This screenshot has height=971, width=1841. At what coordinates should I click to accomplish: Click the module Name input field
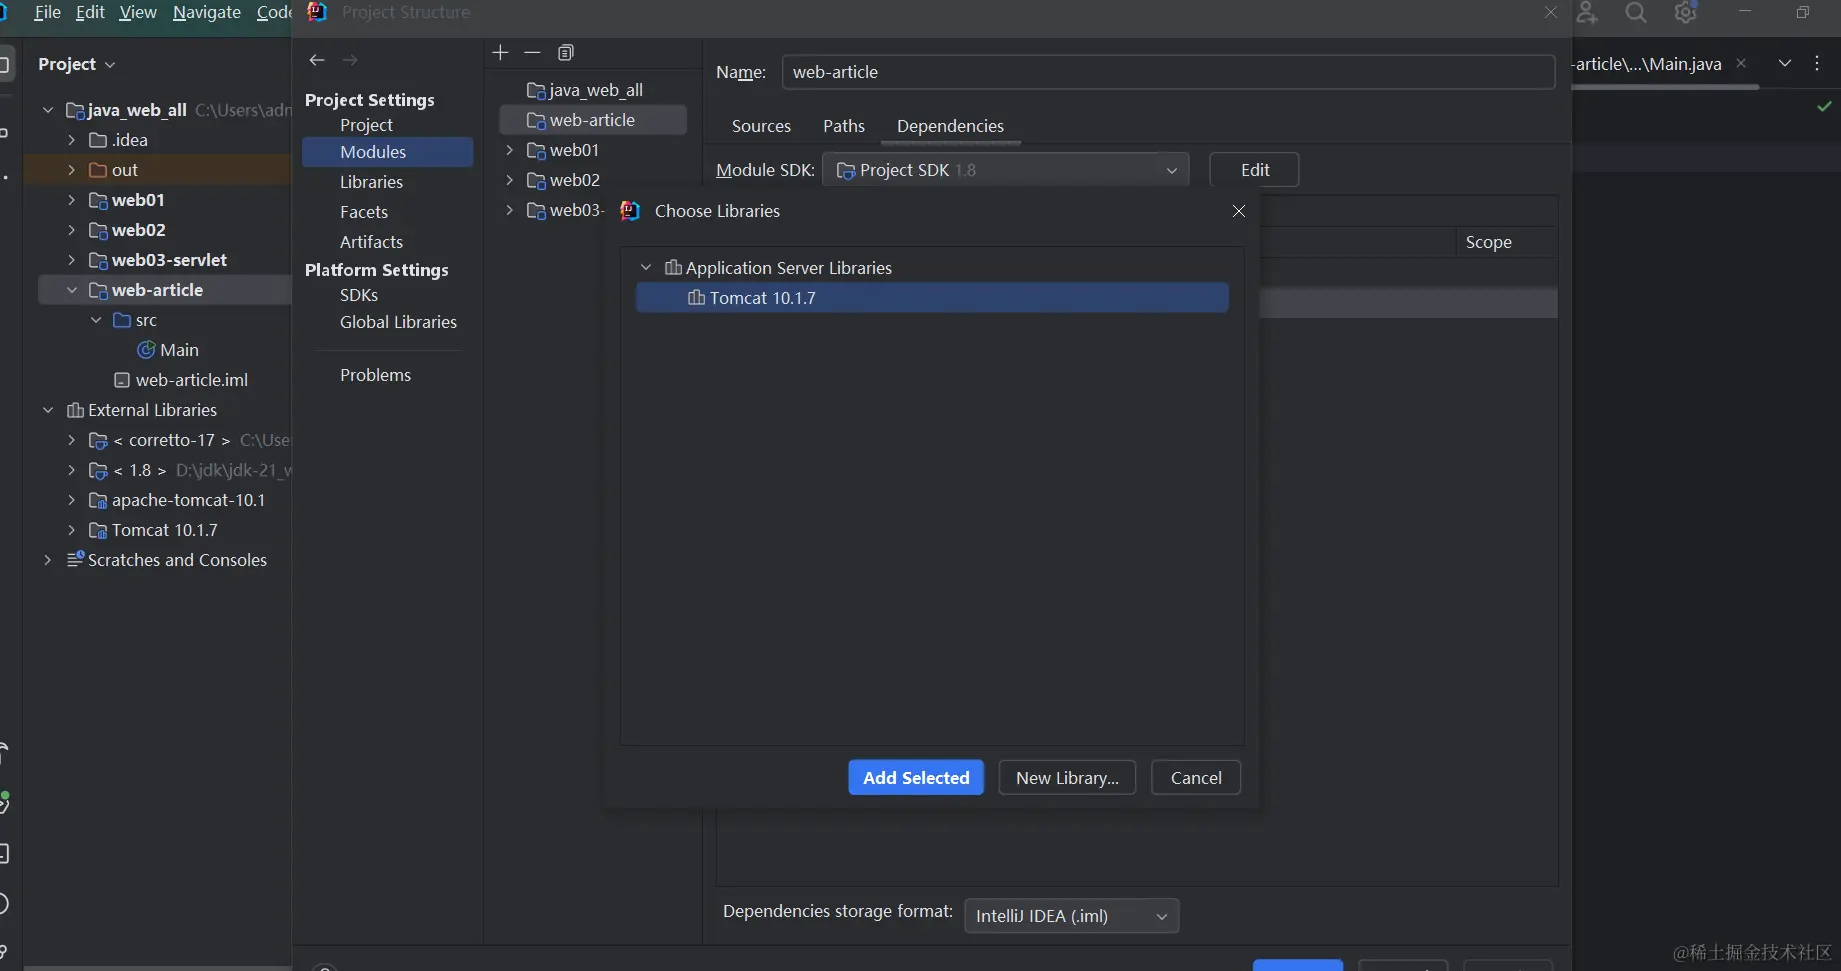tap(1168, 72)
